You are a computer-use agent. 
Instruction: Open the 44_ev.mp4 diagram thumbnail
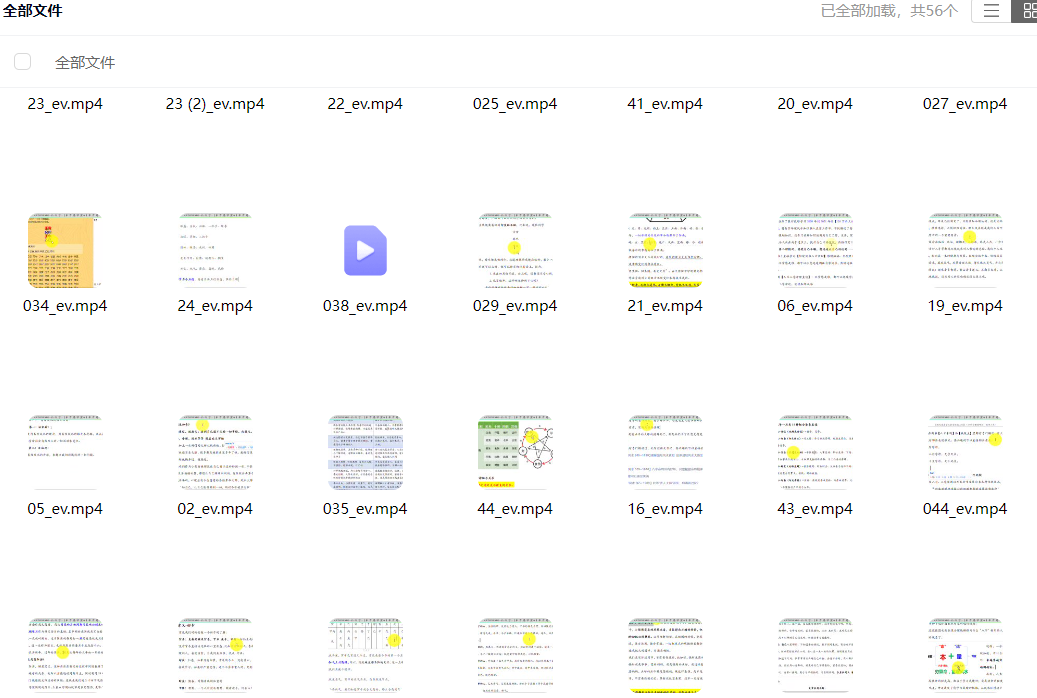tap(515, 452)
